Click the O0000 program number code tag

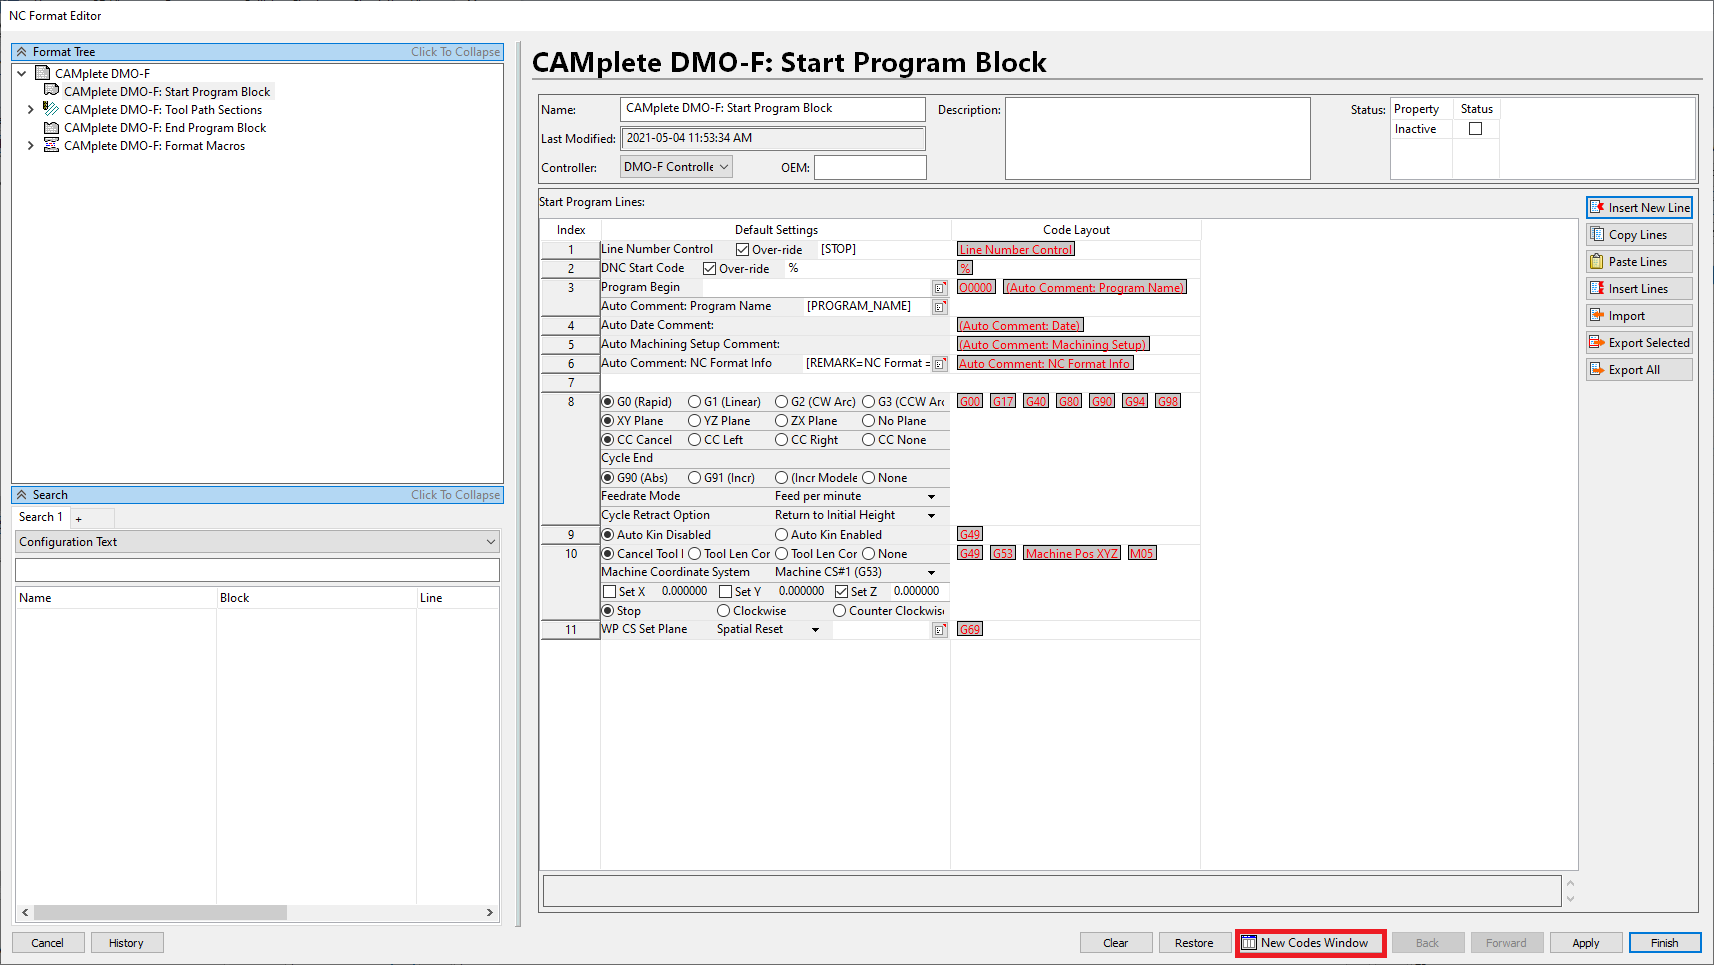point(976,287)
